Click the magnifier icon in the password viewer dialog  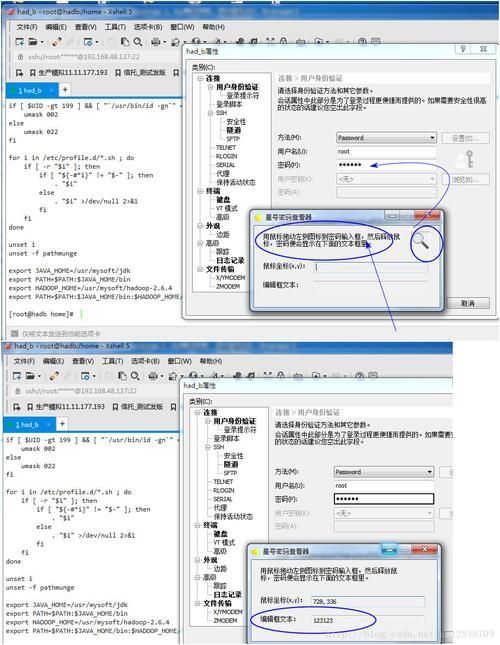[420, 241]
